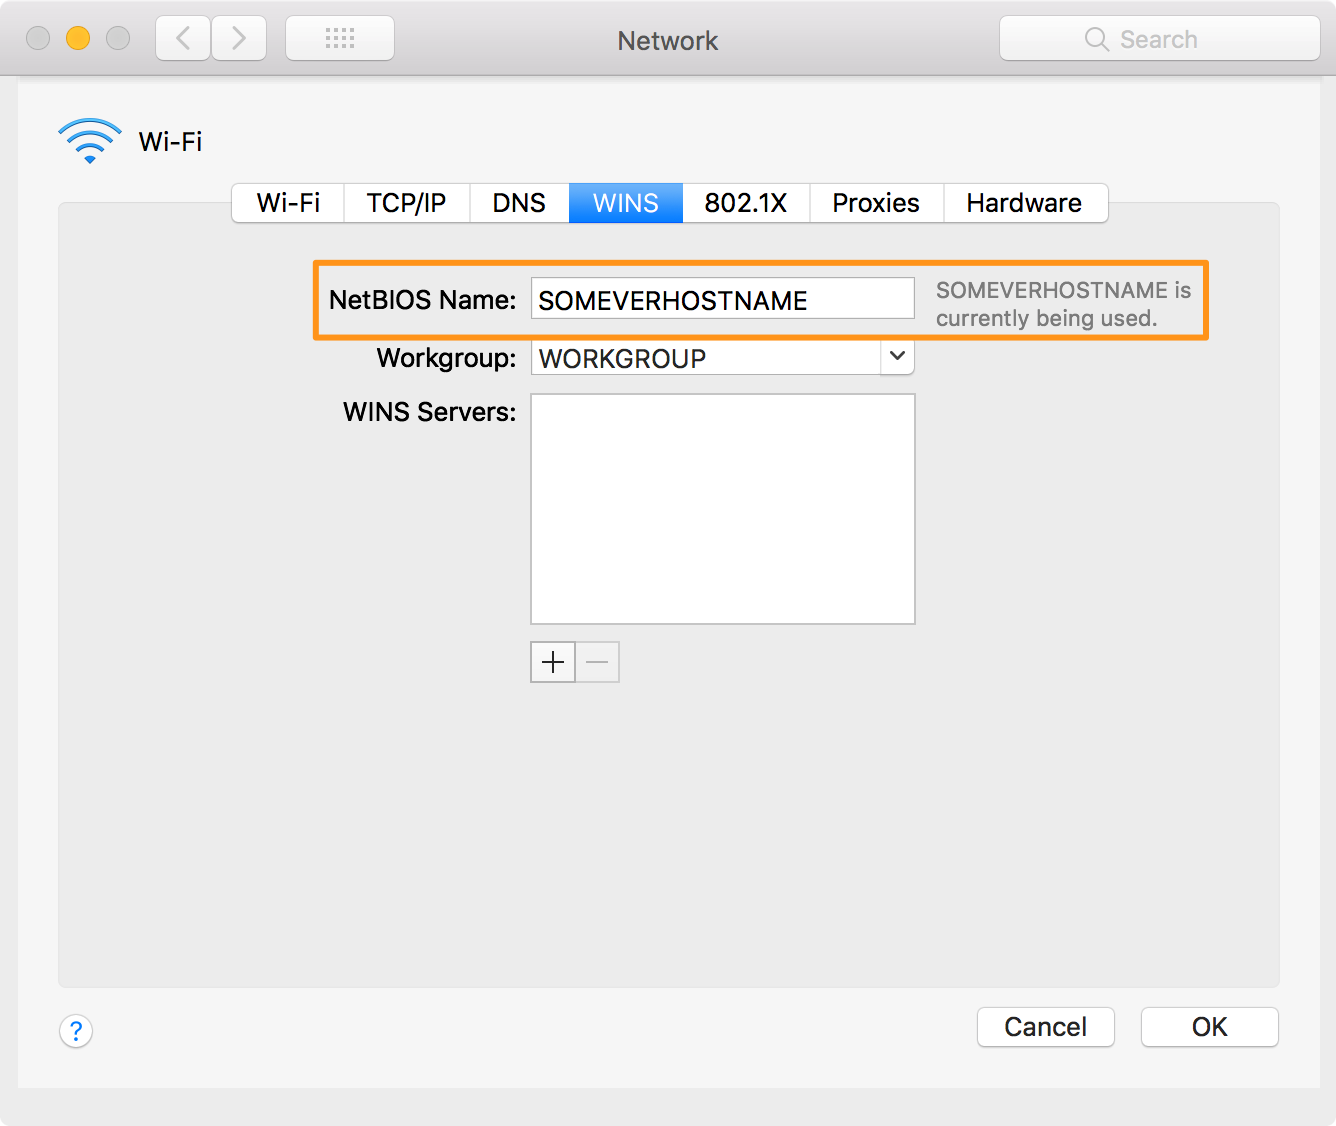The image size is (1336, 1126).
Task: Click the magnifying glass search icon
Action: pyautogui.click(x=1097, y=39)
